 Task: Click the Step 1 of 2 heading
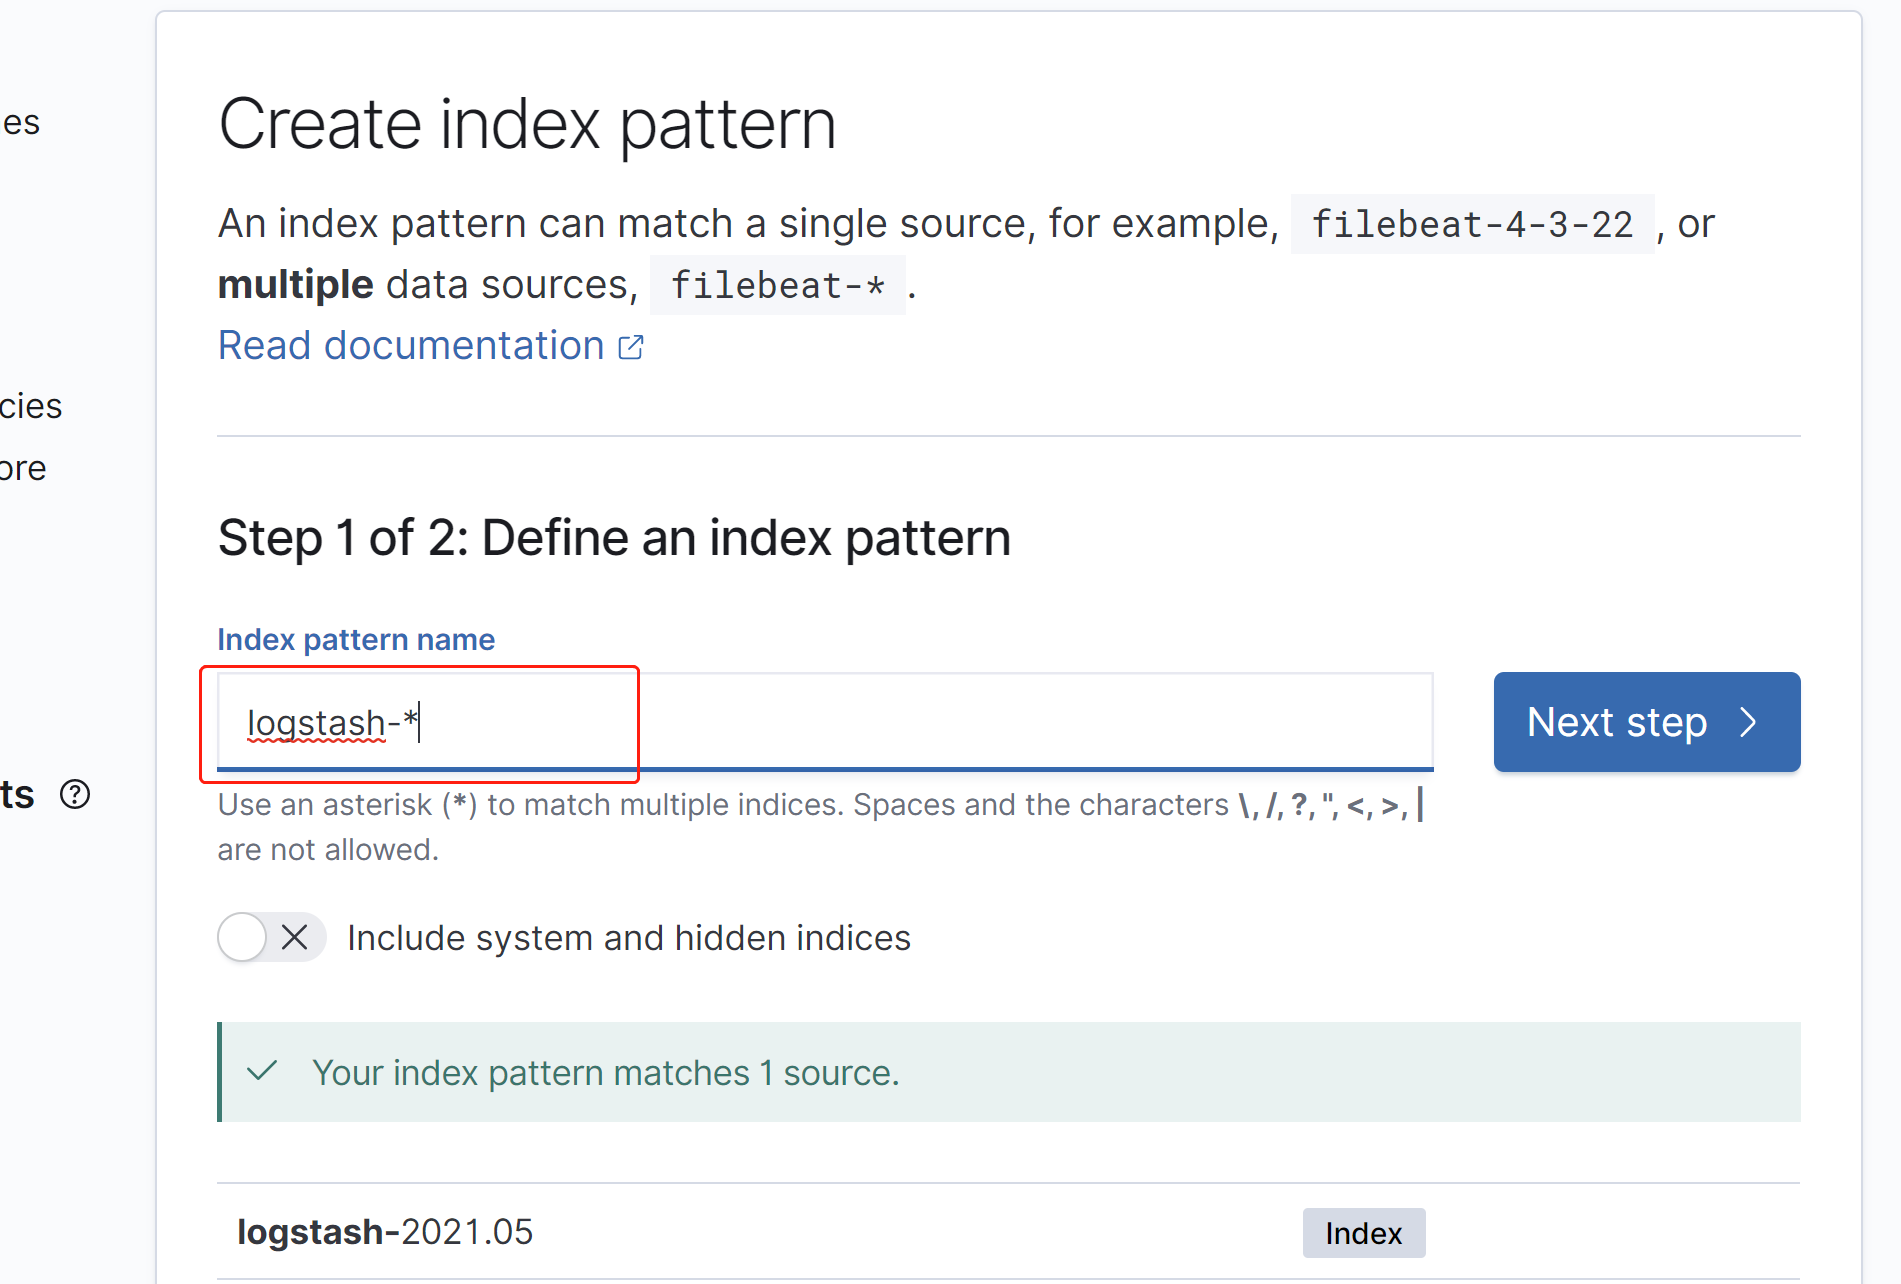click(x=614, y=538)
